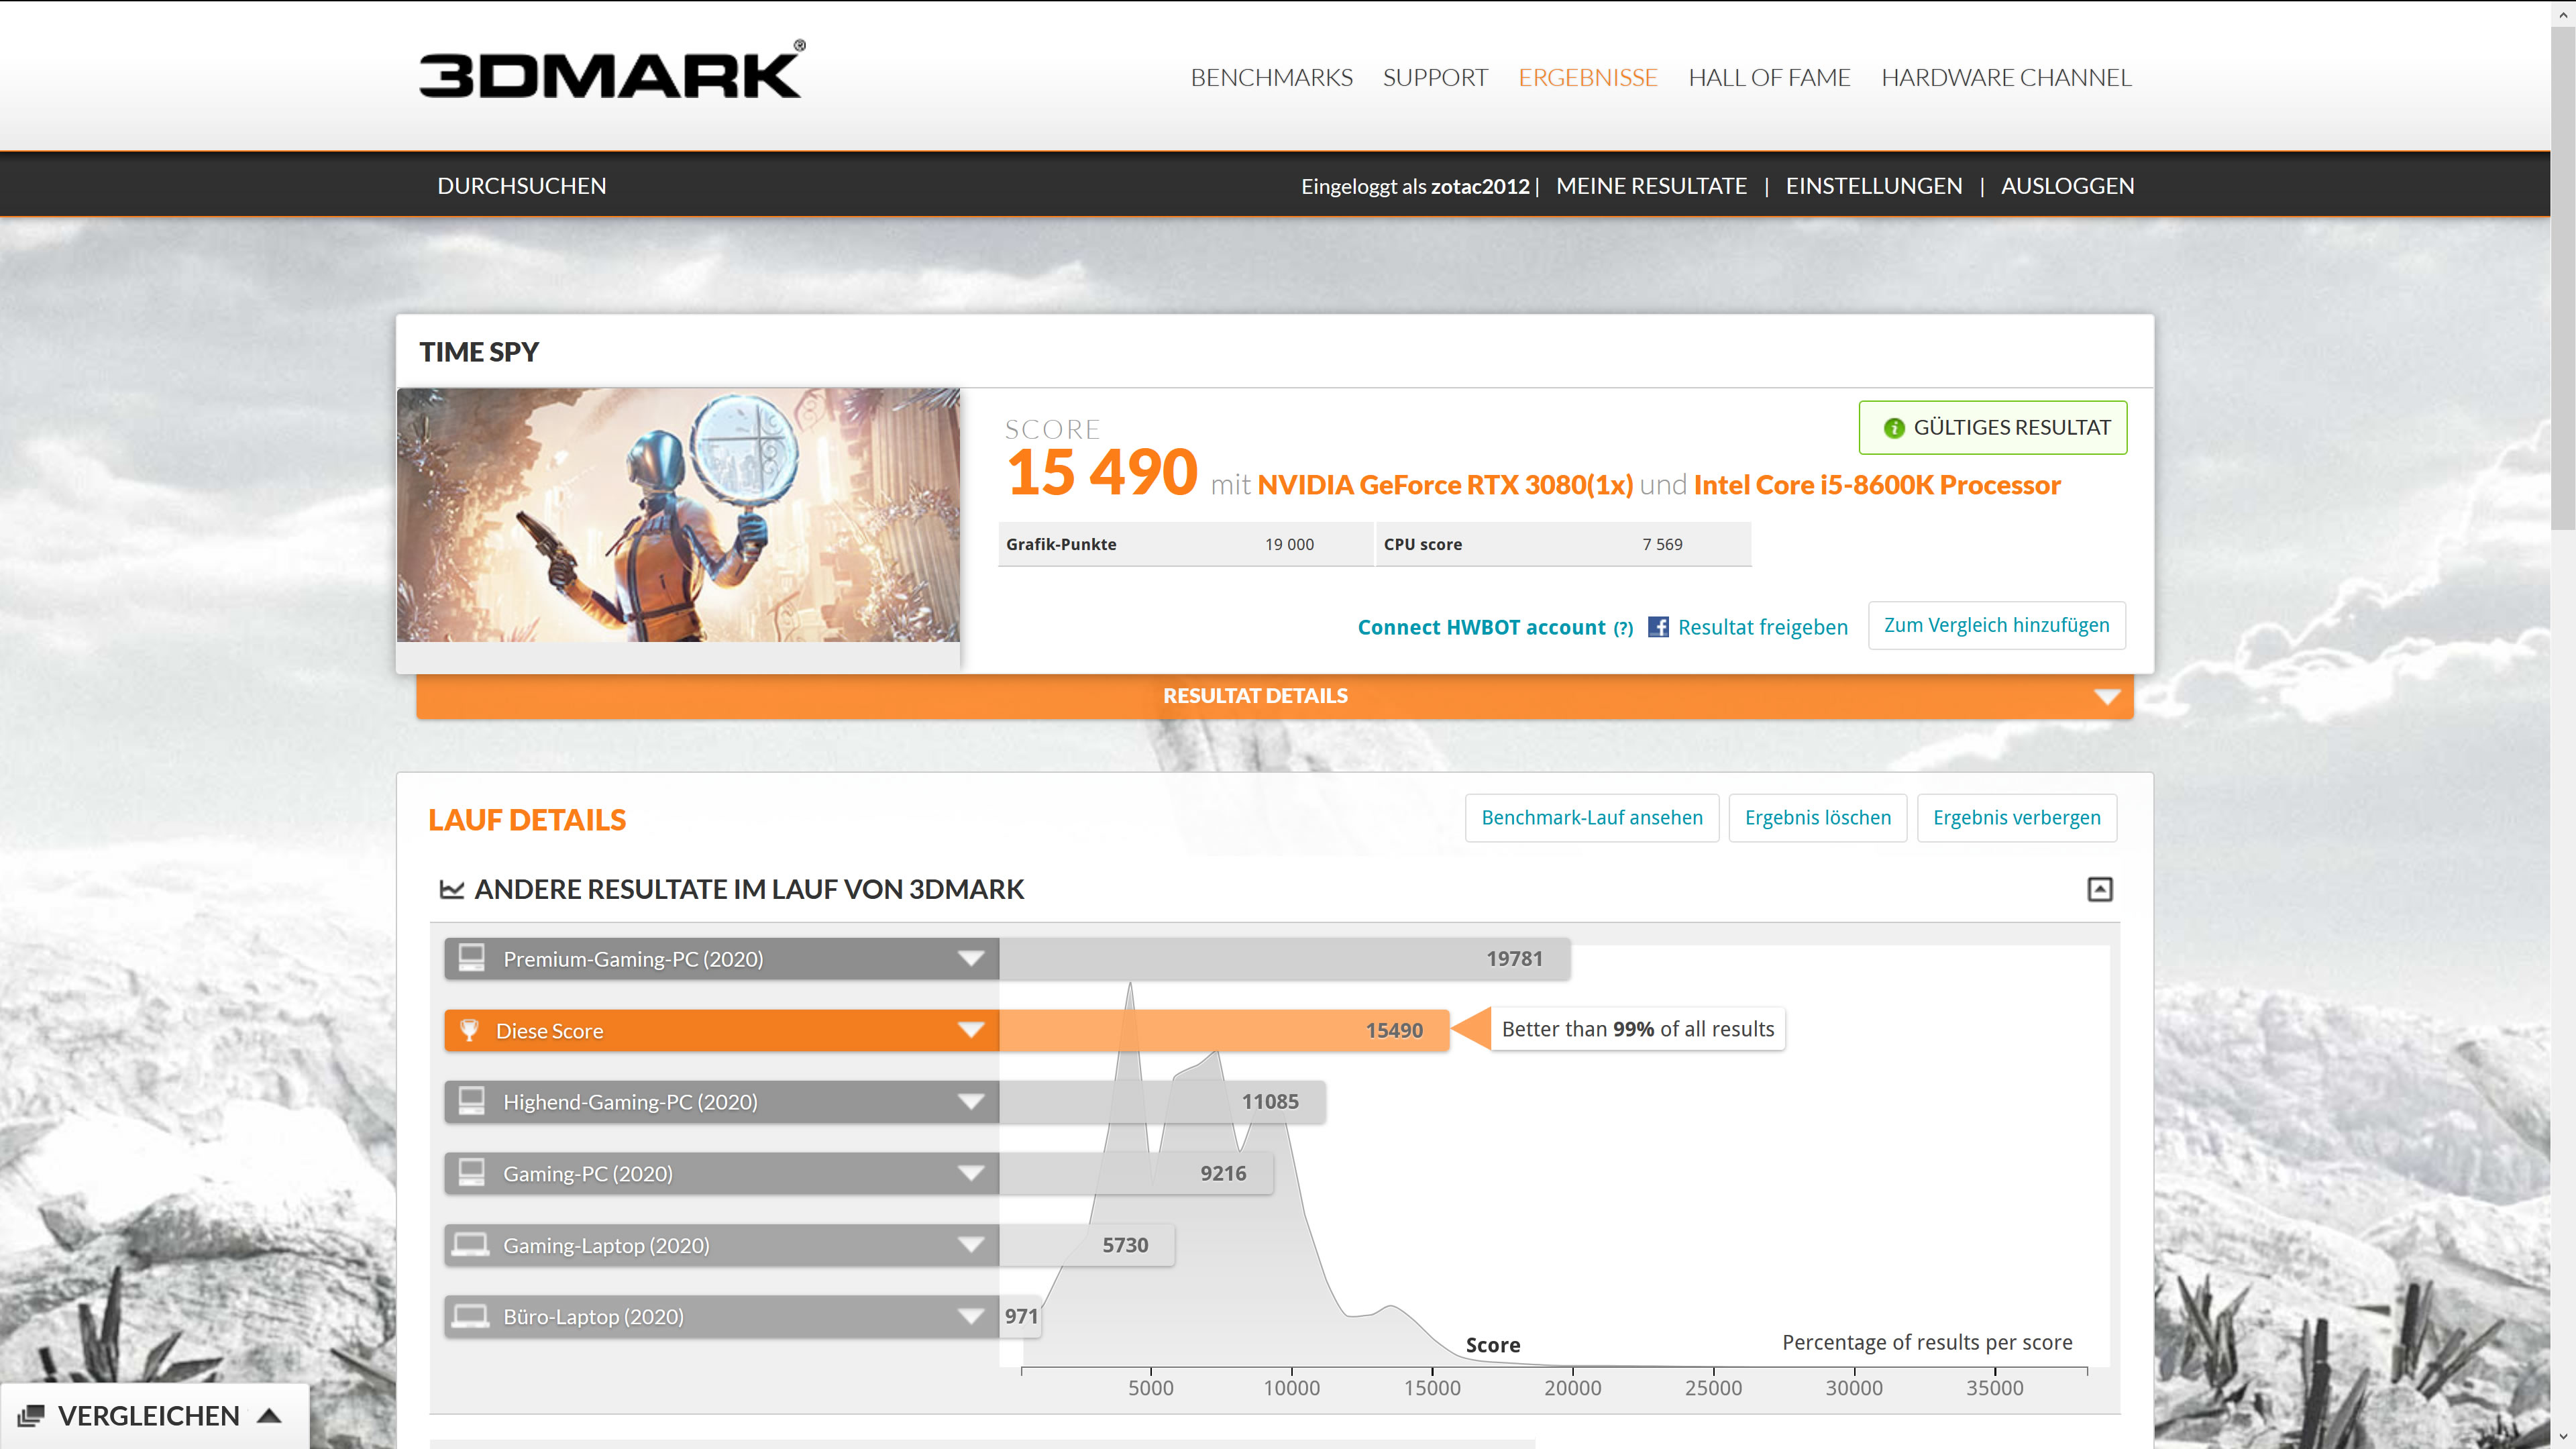Image resolution: width=2576 pixels, height=1449 pixels.
Task: Click the Büro-Laptop laptop icon
Action: [470, 1316]
